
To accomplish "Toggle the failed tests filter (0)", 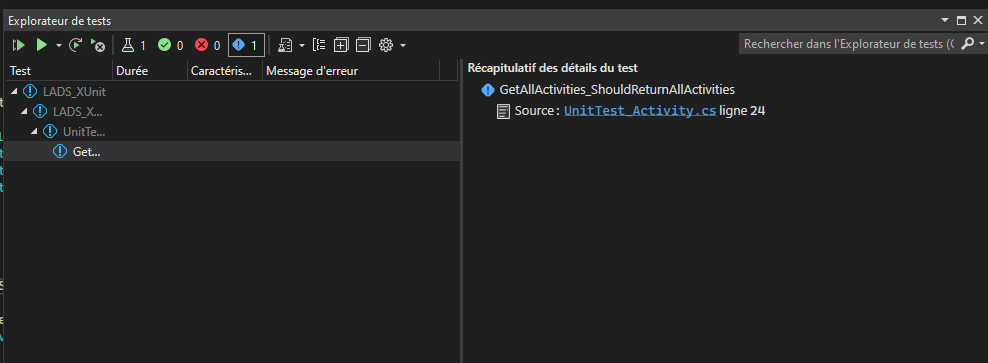I will tap(208, 45).
